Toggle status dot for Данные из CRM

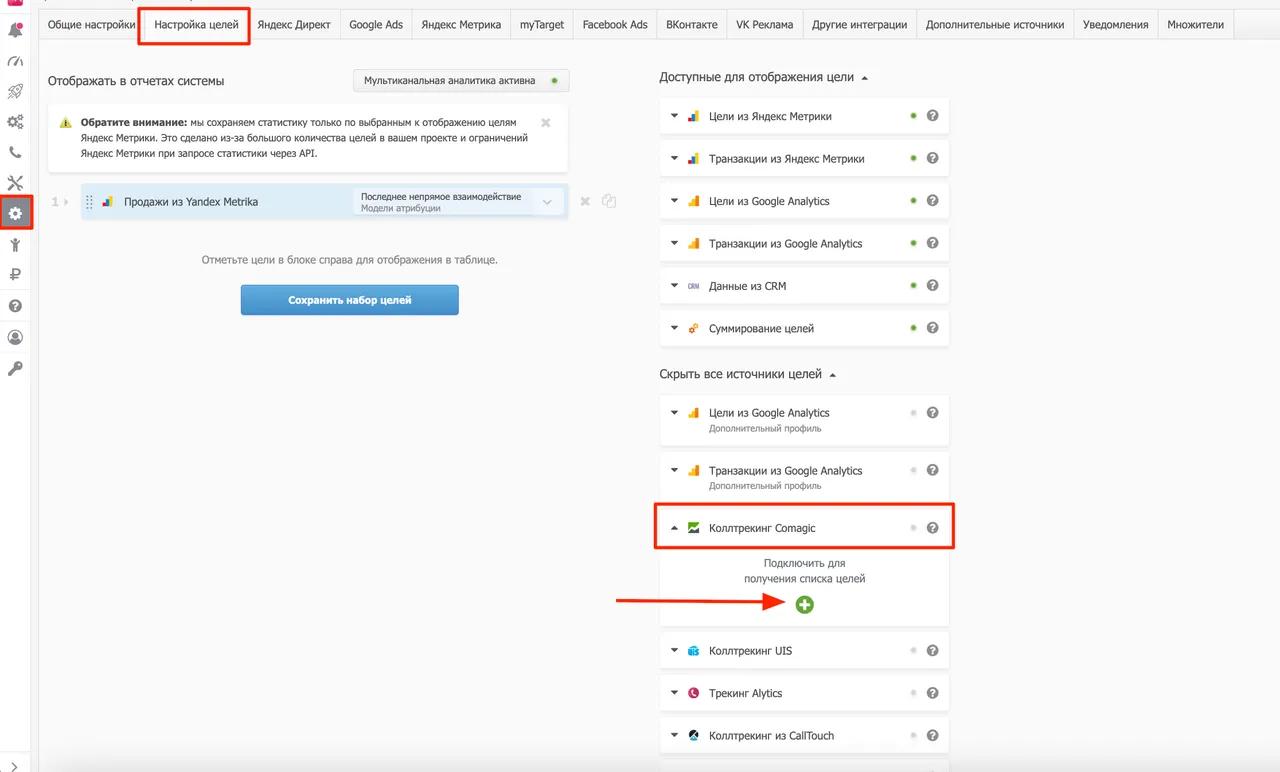913,285
